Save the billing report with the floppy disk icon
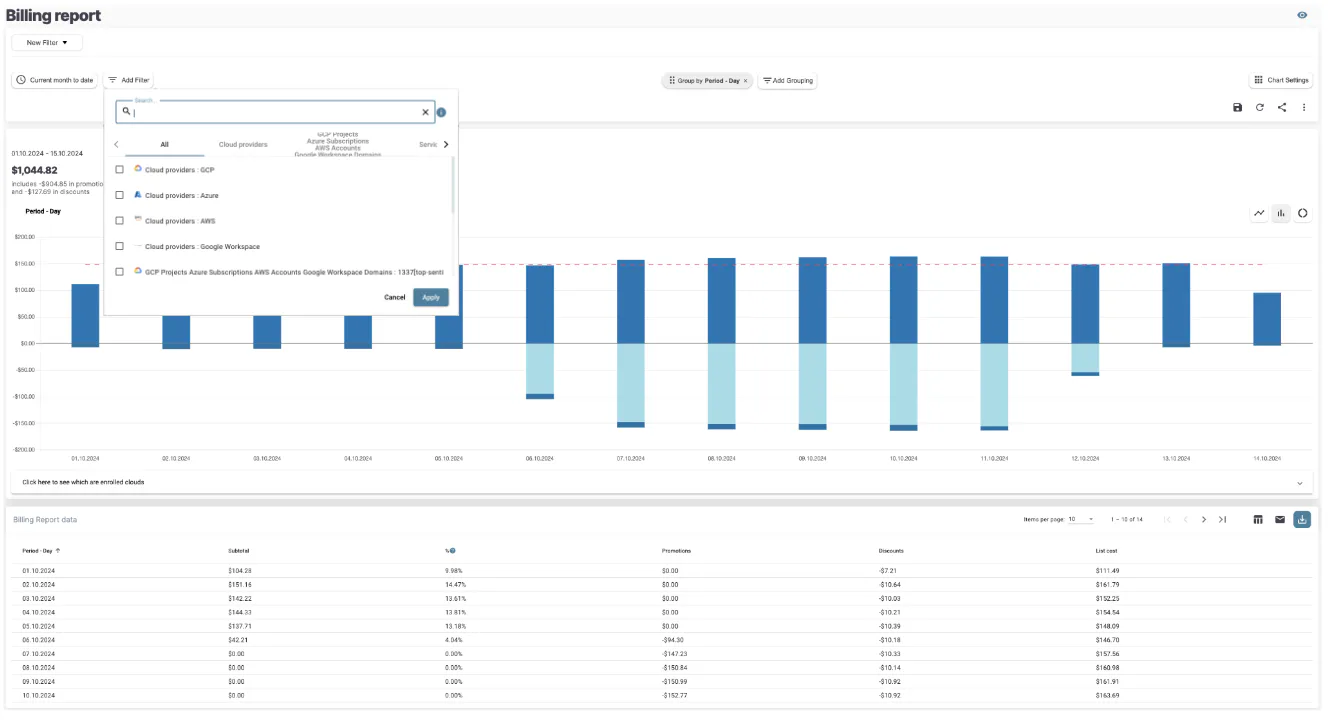 (x=1237, y=107)
